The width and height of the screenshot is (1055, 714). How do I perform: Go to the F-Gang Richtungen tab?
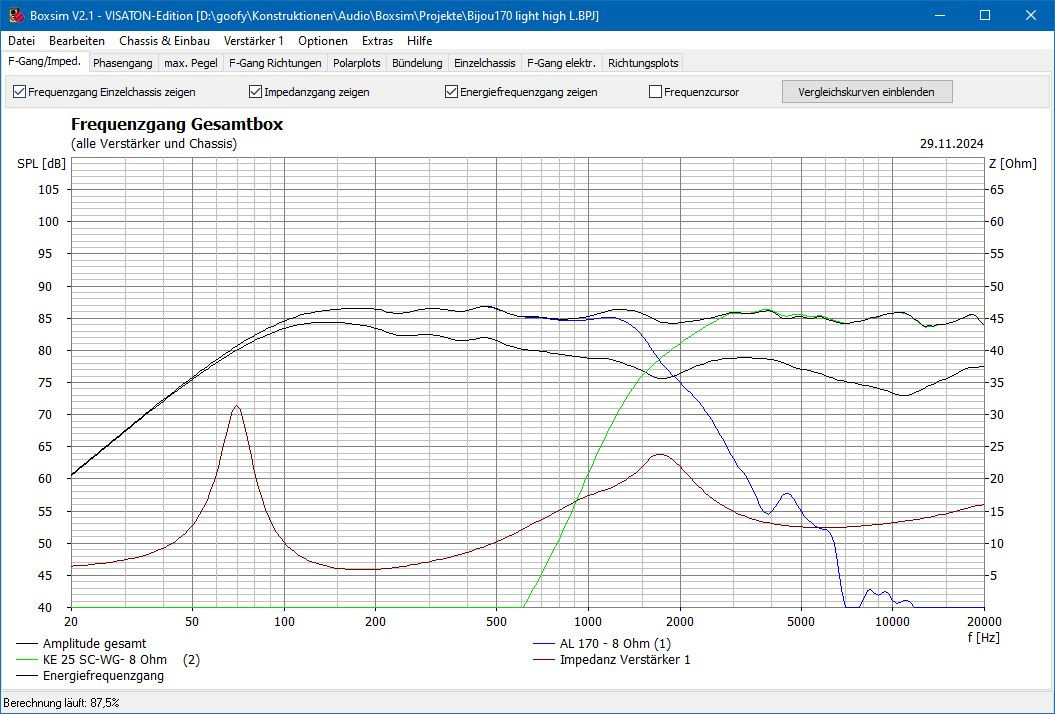(x=275, y=63)
